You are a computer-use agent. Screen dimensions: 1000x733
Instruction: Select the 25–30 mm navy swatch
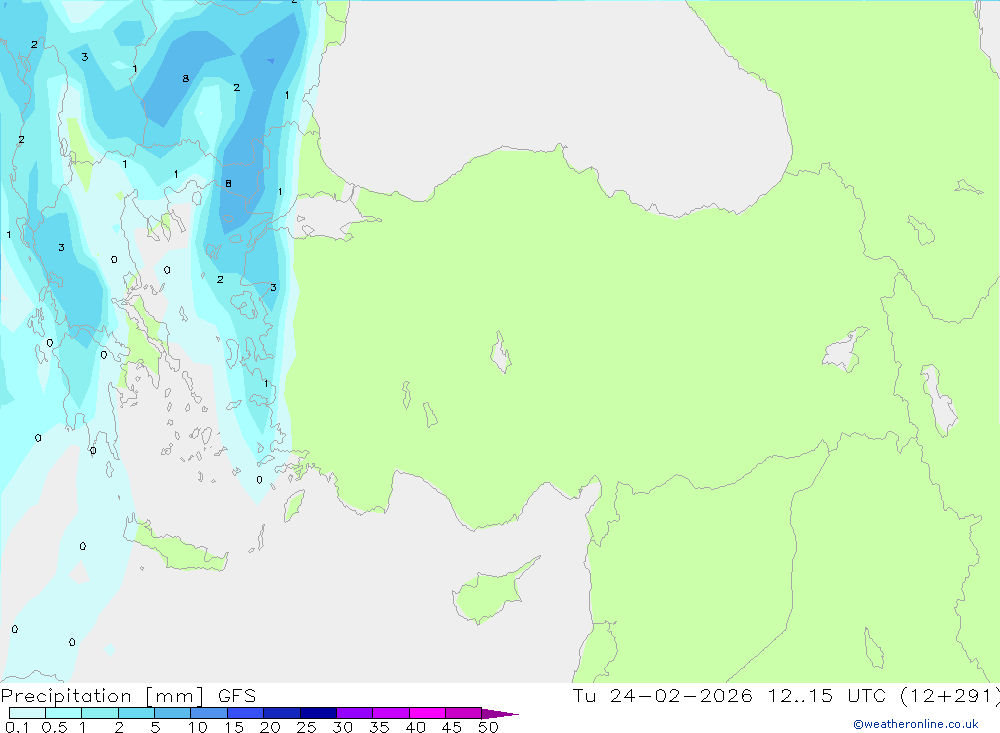(x=318, y=713)
